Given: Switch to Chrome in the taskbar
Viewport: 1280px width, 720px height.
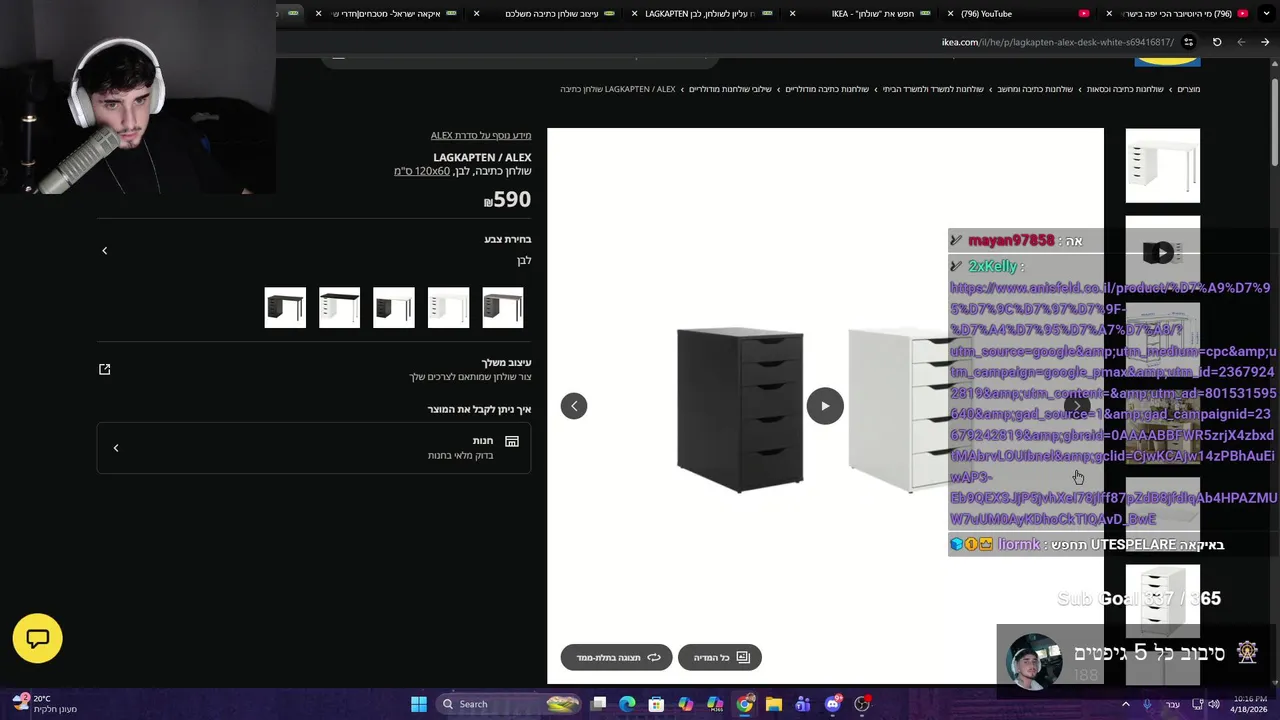Looking at the screenshot, I should 745,704.
